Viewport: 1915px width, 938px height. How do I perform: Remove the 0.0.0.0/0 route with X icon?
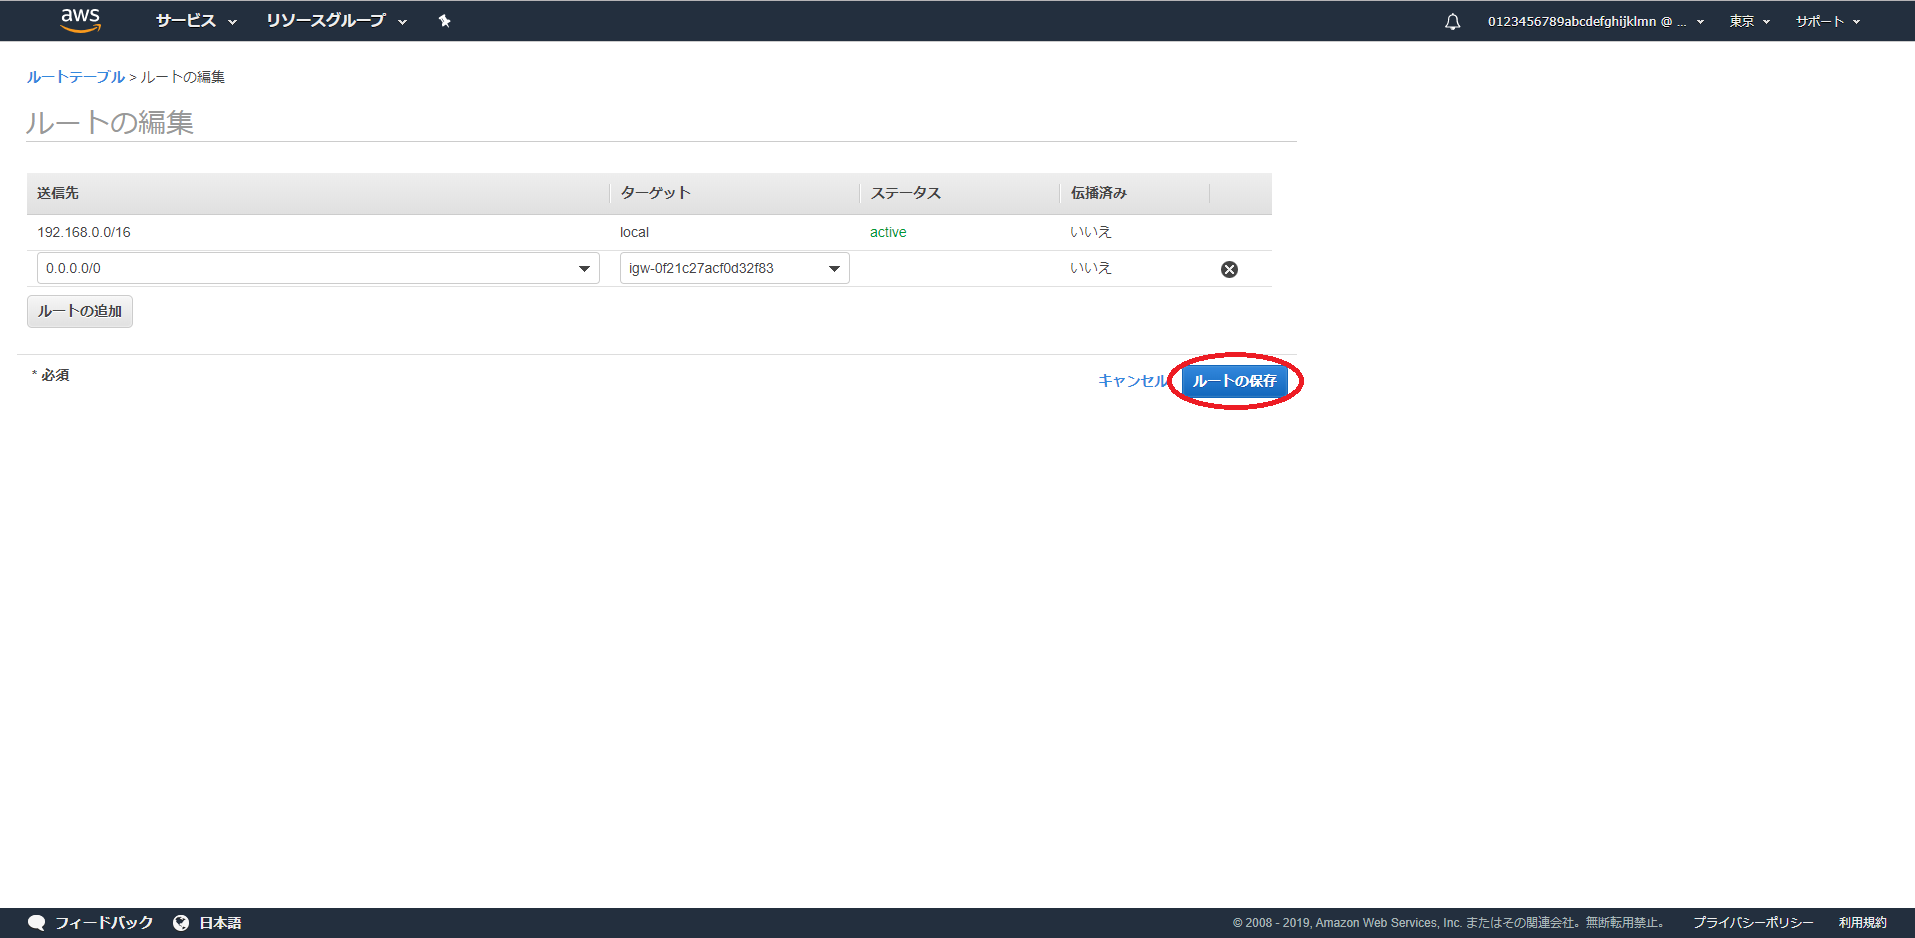[x=1229, y=269]
